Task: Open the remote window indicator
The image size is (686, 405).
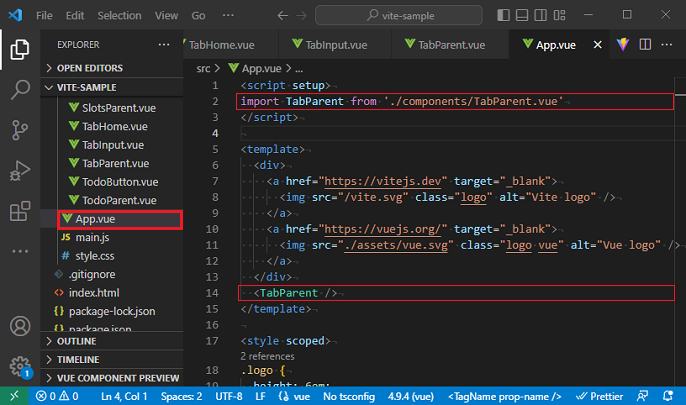Action: click(14, 396)
